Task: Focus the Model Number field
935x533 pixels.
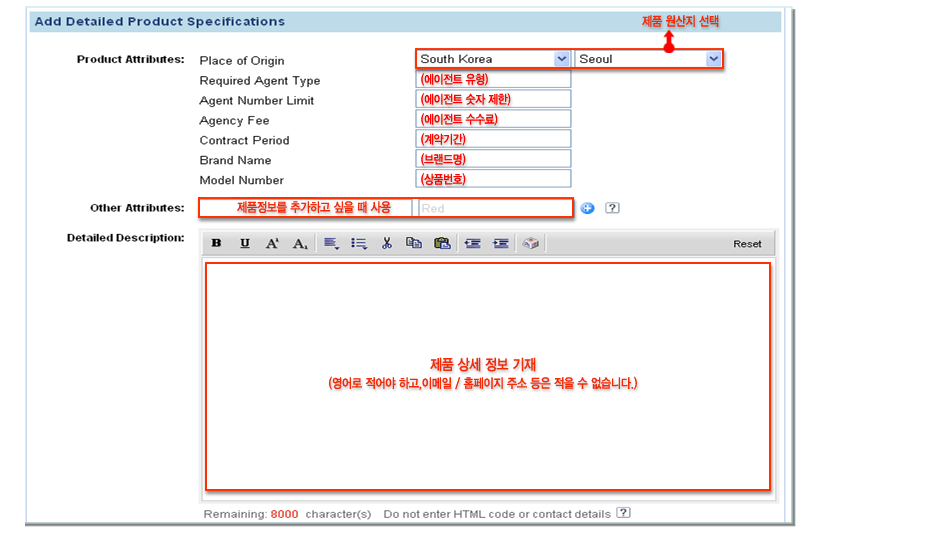Action: 493,179
